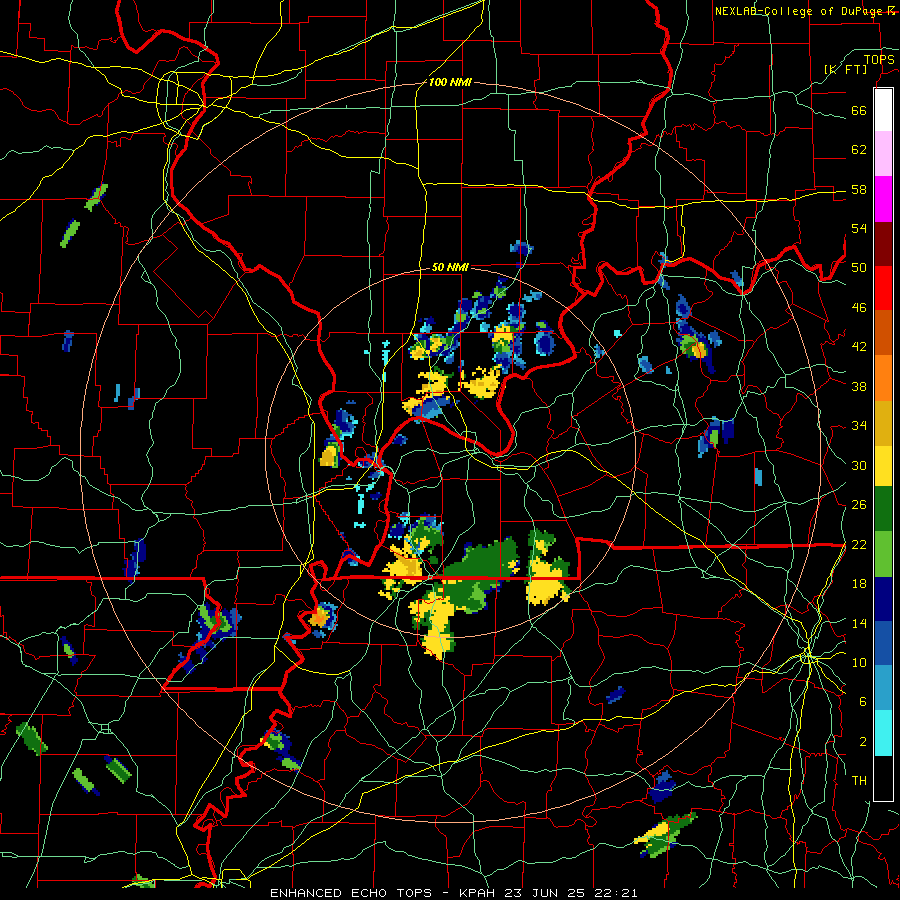The height and width of the screenshot is (900, 900).
Task: Click the "TOPS" legend title
Action: 879,60
